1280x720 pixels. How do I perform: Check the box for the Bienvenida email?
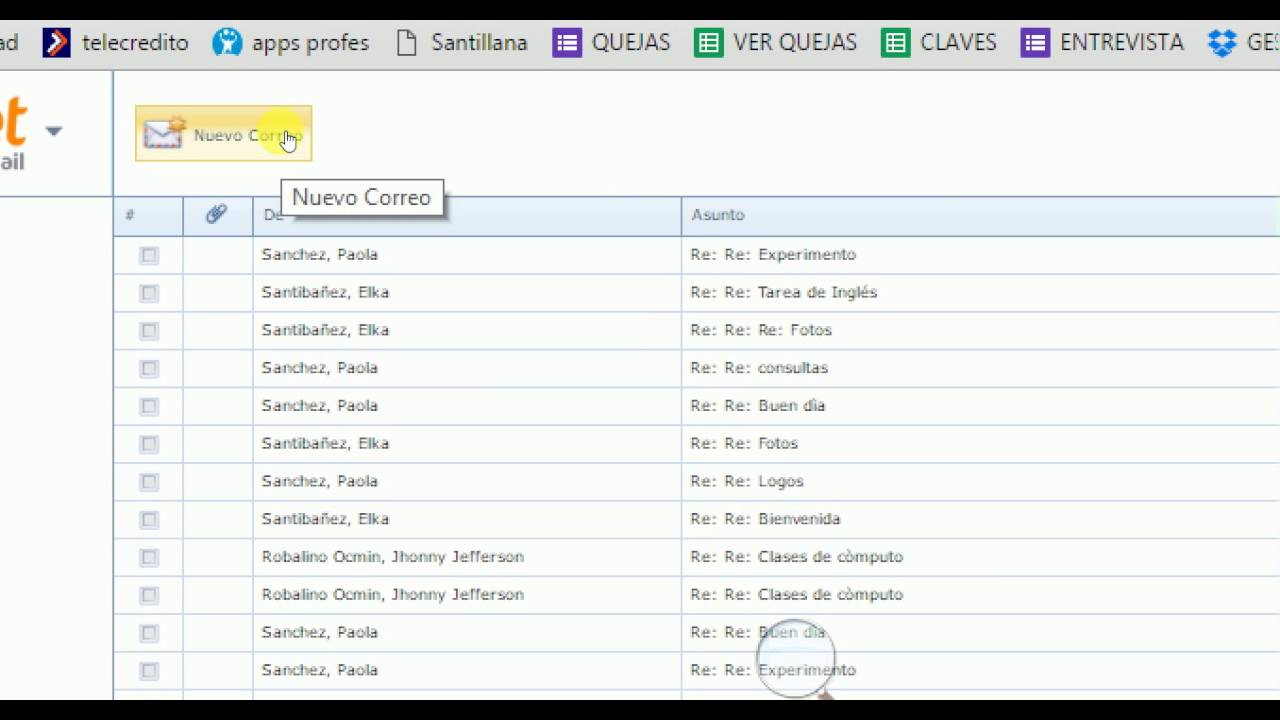pyautogui.click(x=149, y=520)
